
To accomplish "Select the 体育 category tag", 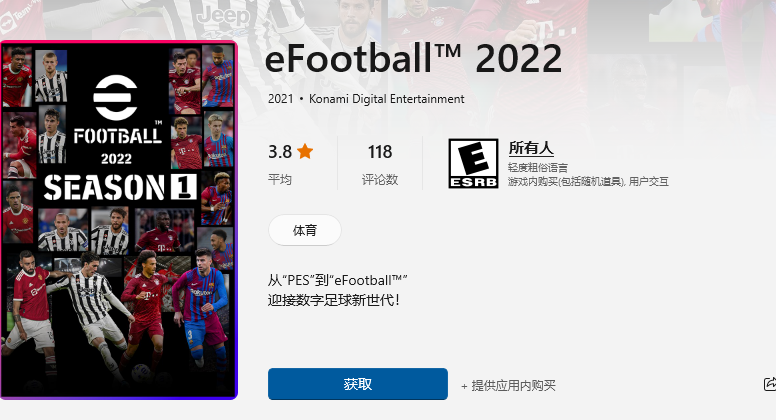I will point(305,230).
